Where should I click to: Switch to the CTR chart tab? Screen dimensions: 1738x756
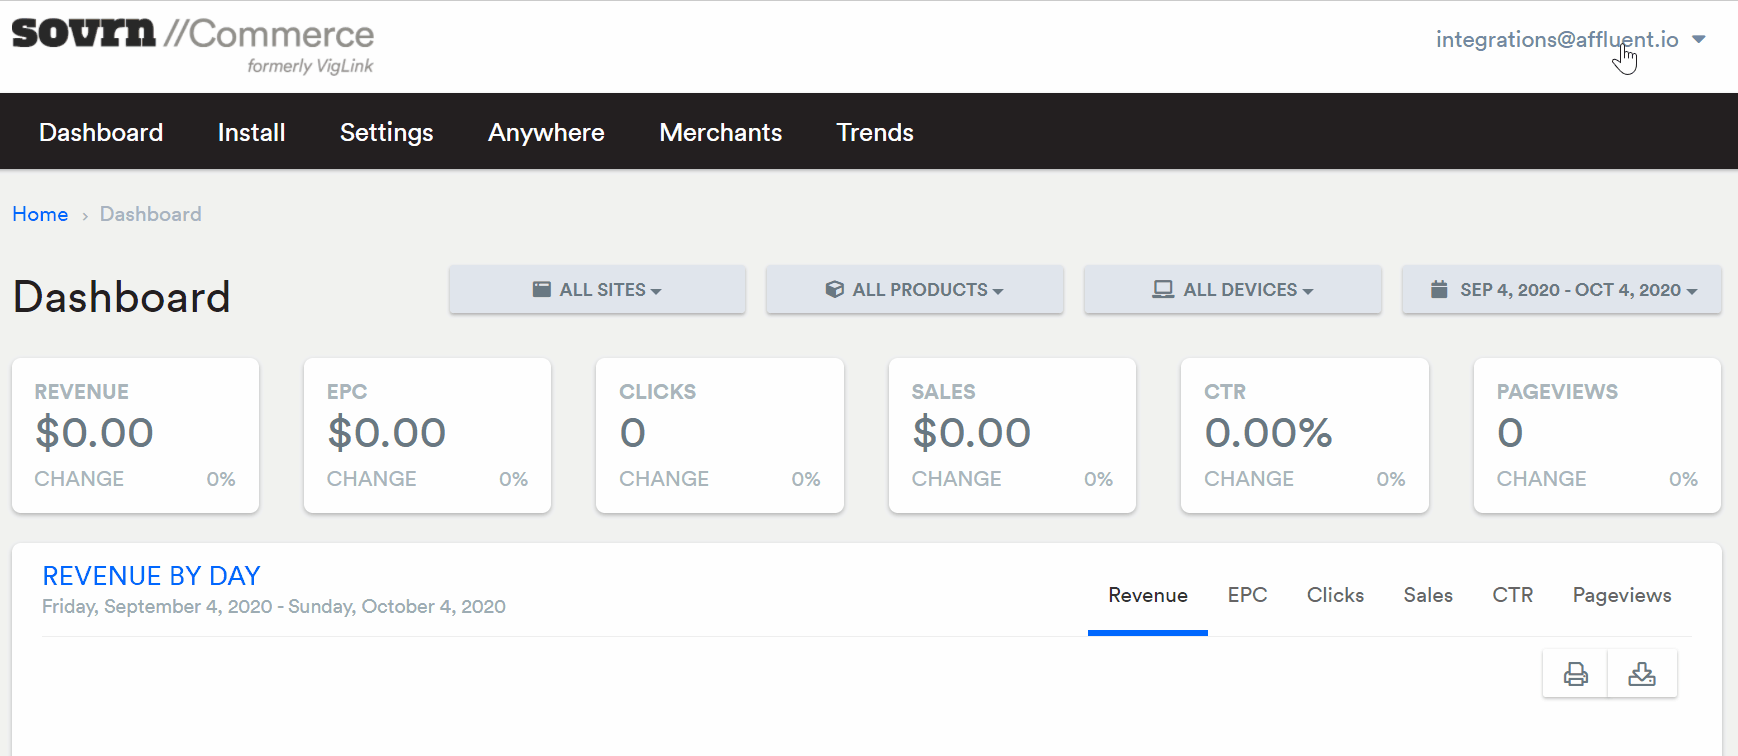(x=1512, y=596)
